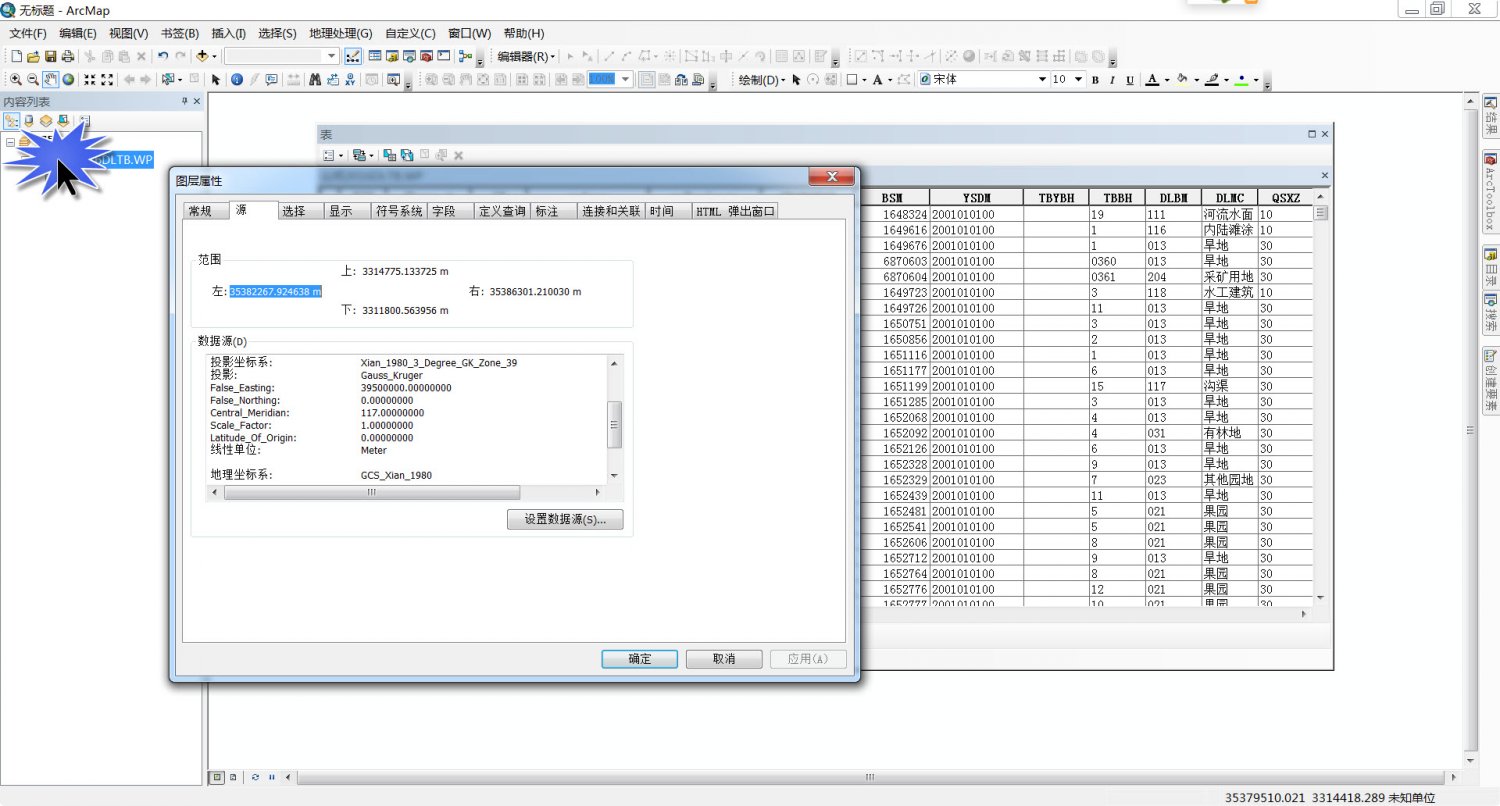
Task: Open the map scale dropdown
Action: click(x=333, y=56)
